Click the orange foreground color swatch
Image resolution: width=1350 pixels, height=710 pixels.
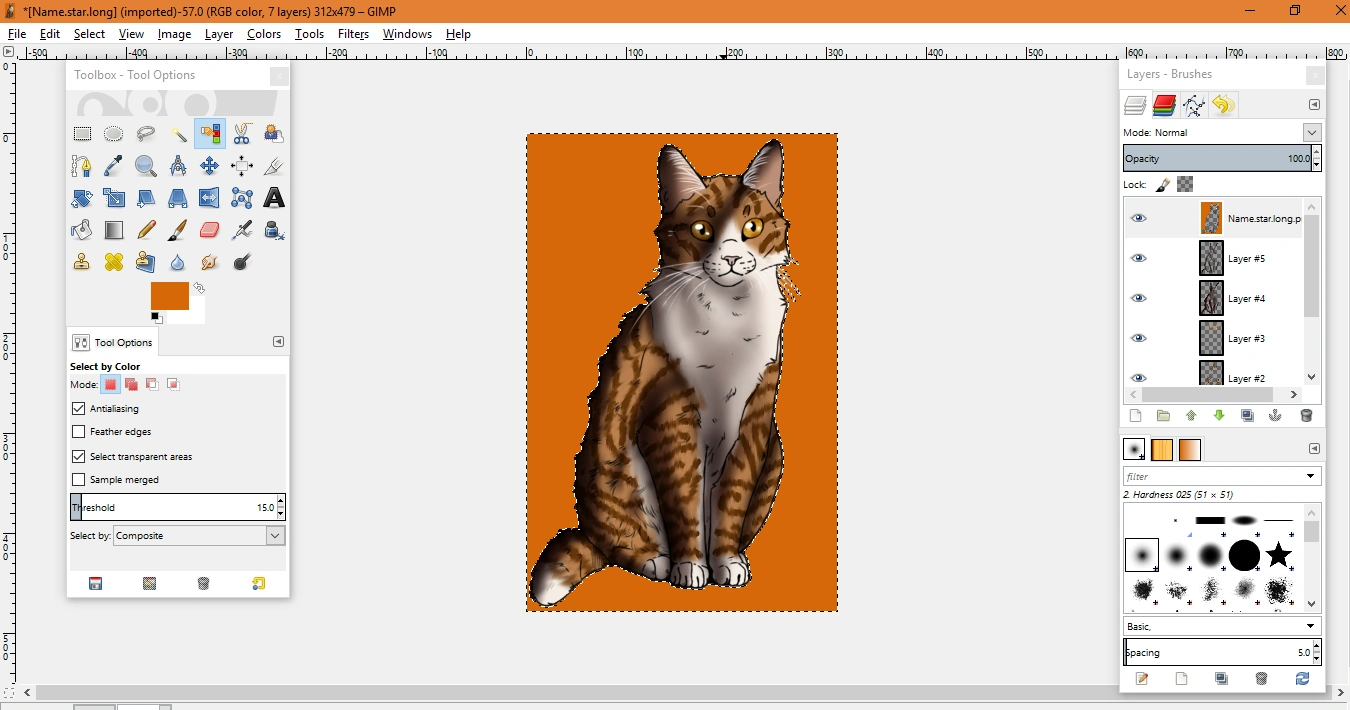168,295
